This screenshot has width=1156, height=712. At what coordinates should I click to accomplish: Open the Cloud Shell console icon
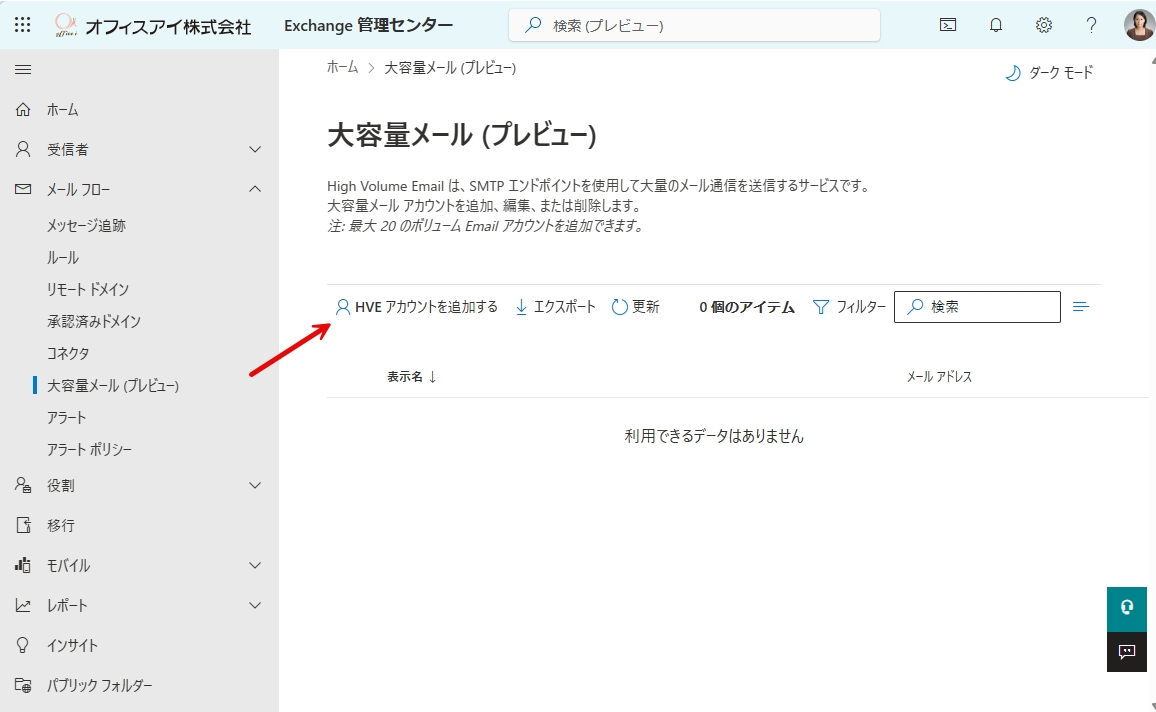(948, 25)
